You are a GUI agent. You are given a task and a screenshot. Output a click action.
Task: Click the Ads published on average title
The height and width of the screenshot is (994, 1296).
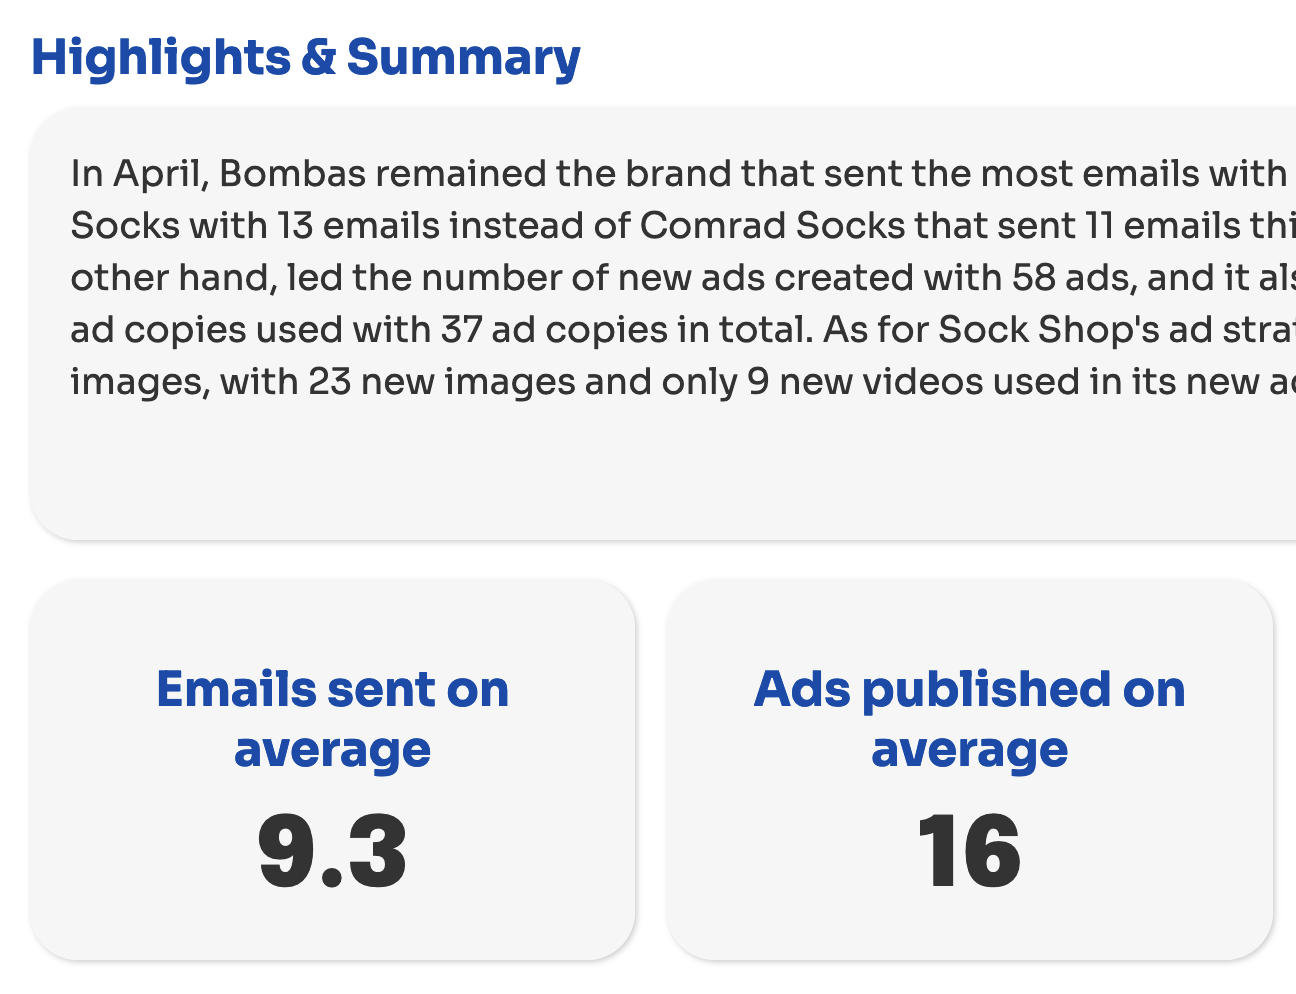coord(969,719)
